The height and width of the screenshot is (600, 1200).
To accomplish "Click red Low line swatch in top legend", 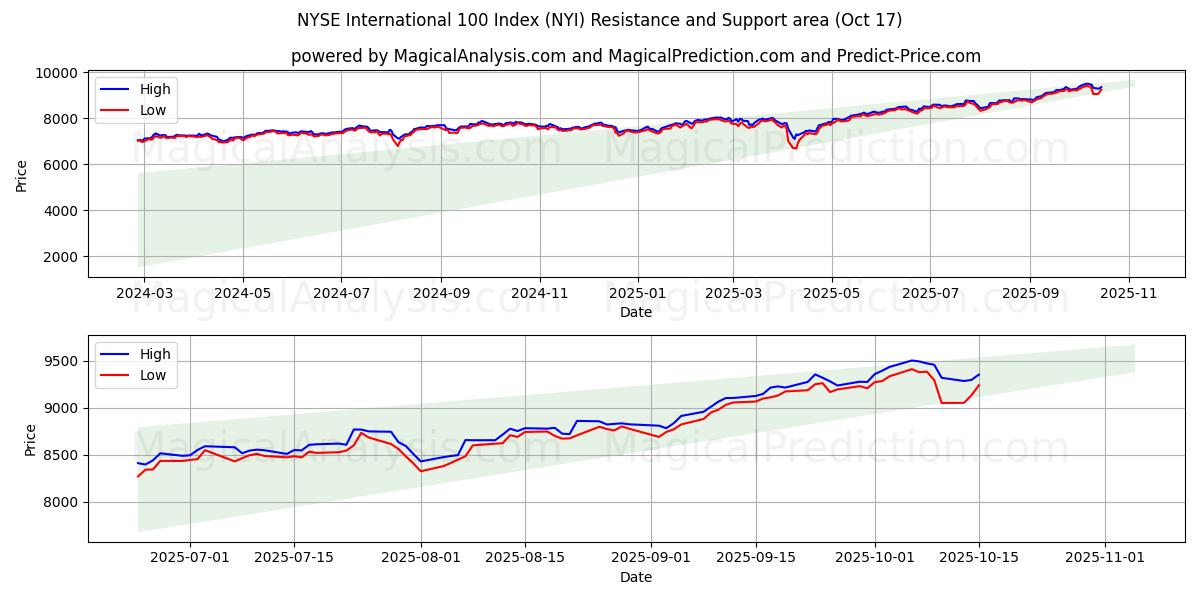I will [x=116, y=110].
